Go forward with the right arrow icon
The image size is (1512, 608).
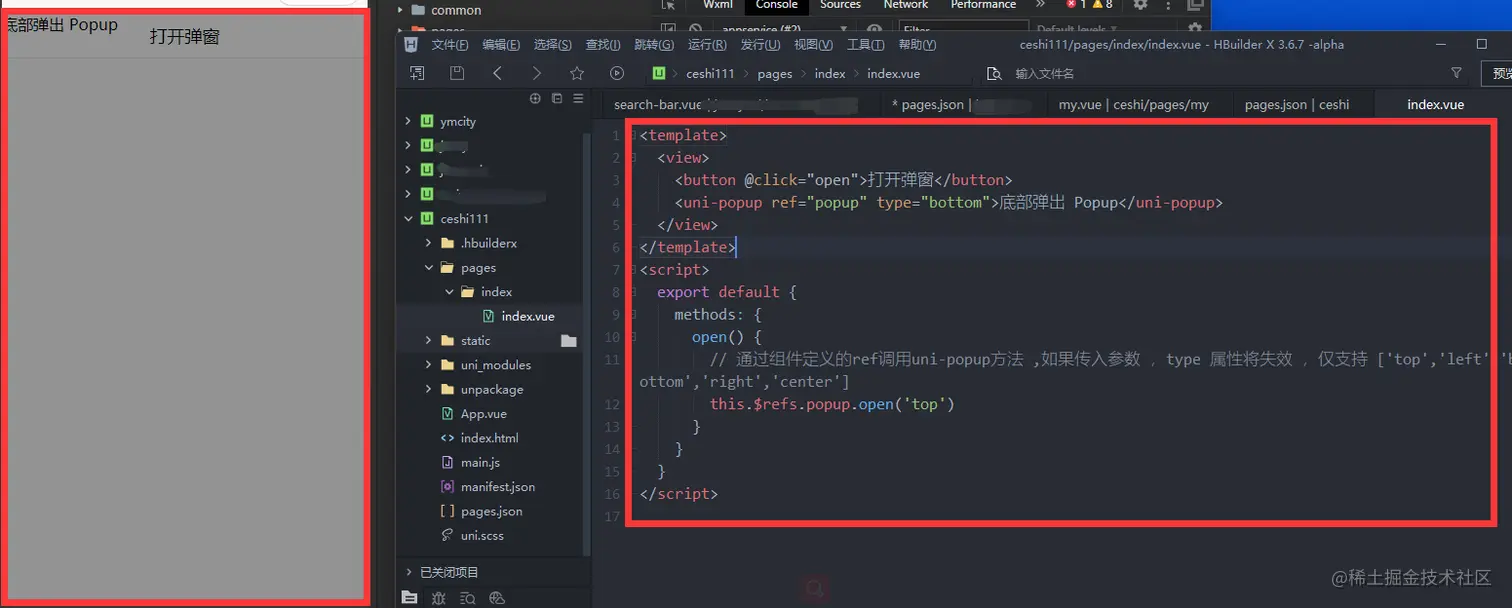coord(537,73)
